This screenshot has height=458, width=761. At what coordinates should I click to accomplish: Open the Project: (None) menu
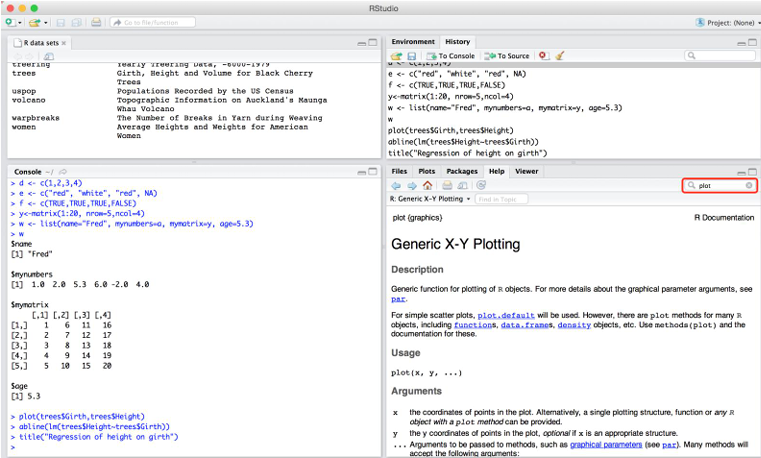pyautogui.click(x=727, y=23)
